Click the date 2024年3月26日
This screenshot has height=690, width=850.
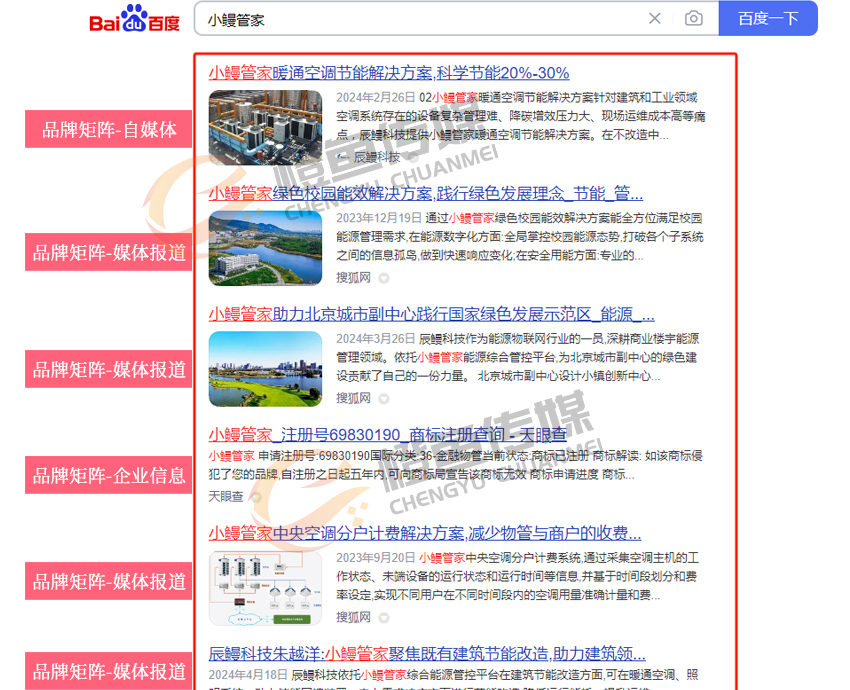(x=376, y=339)
